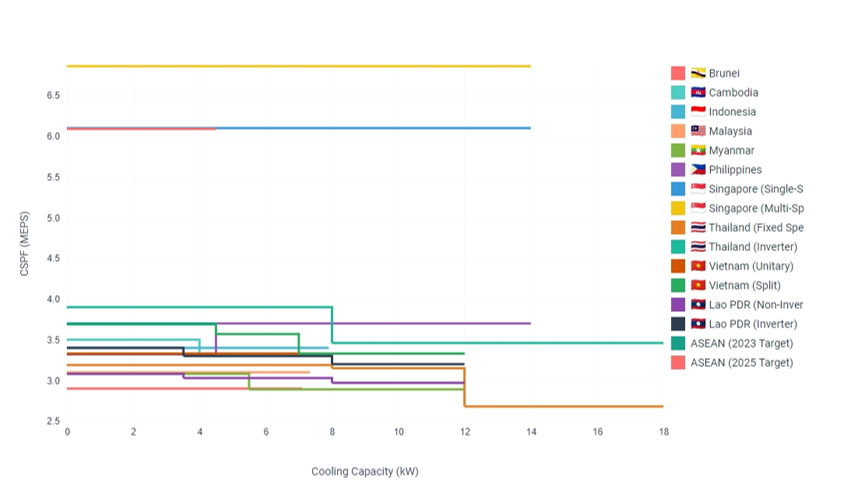Click the Lao PDR (Non-Inver flag icon

[x=698, y=305]
